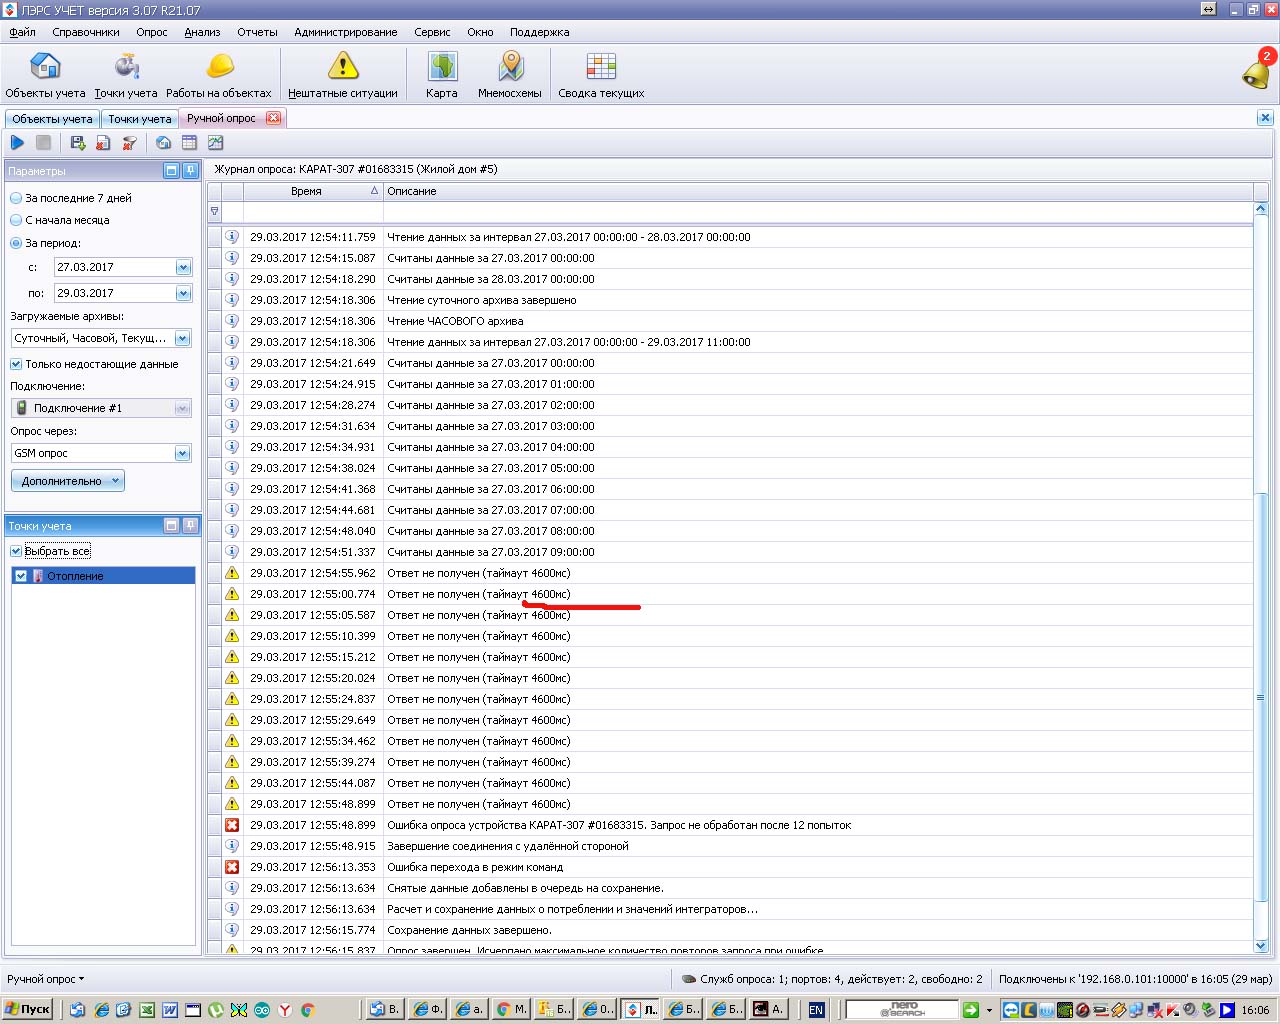Save log using the floppy disk icon
Viewport: 1280px width, 1024px height.
pyautogui.click(x=77, y=143)
